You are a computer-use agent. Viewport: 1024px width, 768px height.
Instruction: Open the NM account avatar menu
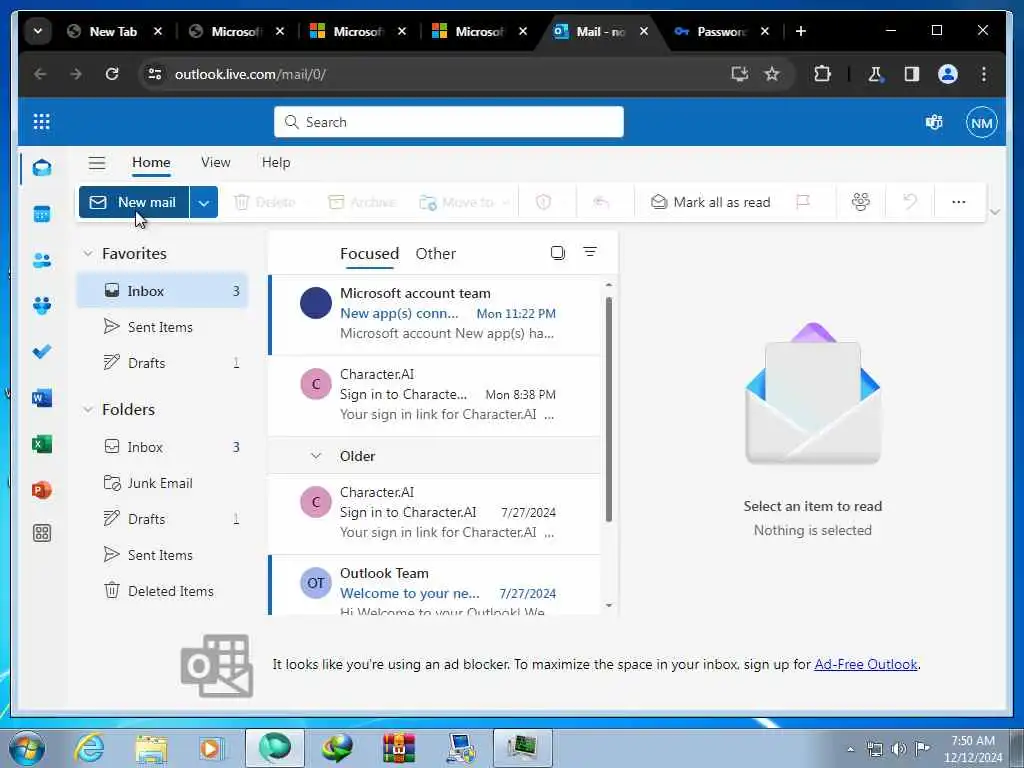point(982,123)
